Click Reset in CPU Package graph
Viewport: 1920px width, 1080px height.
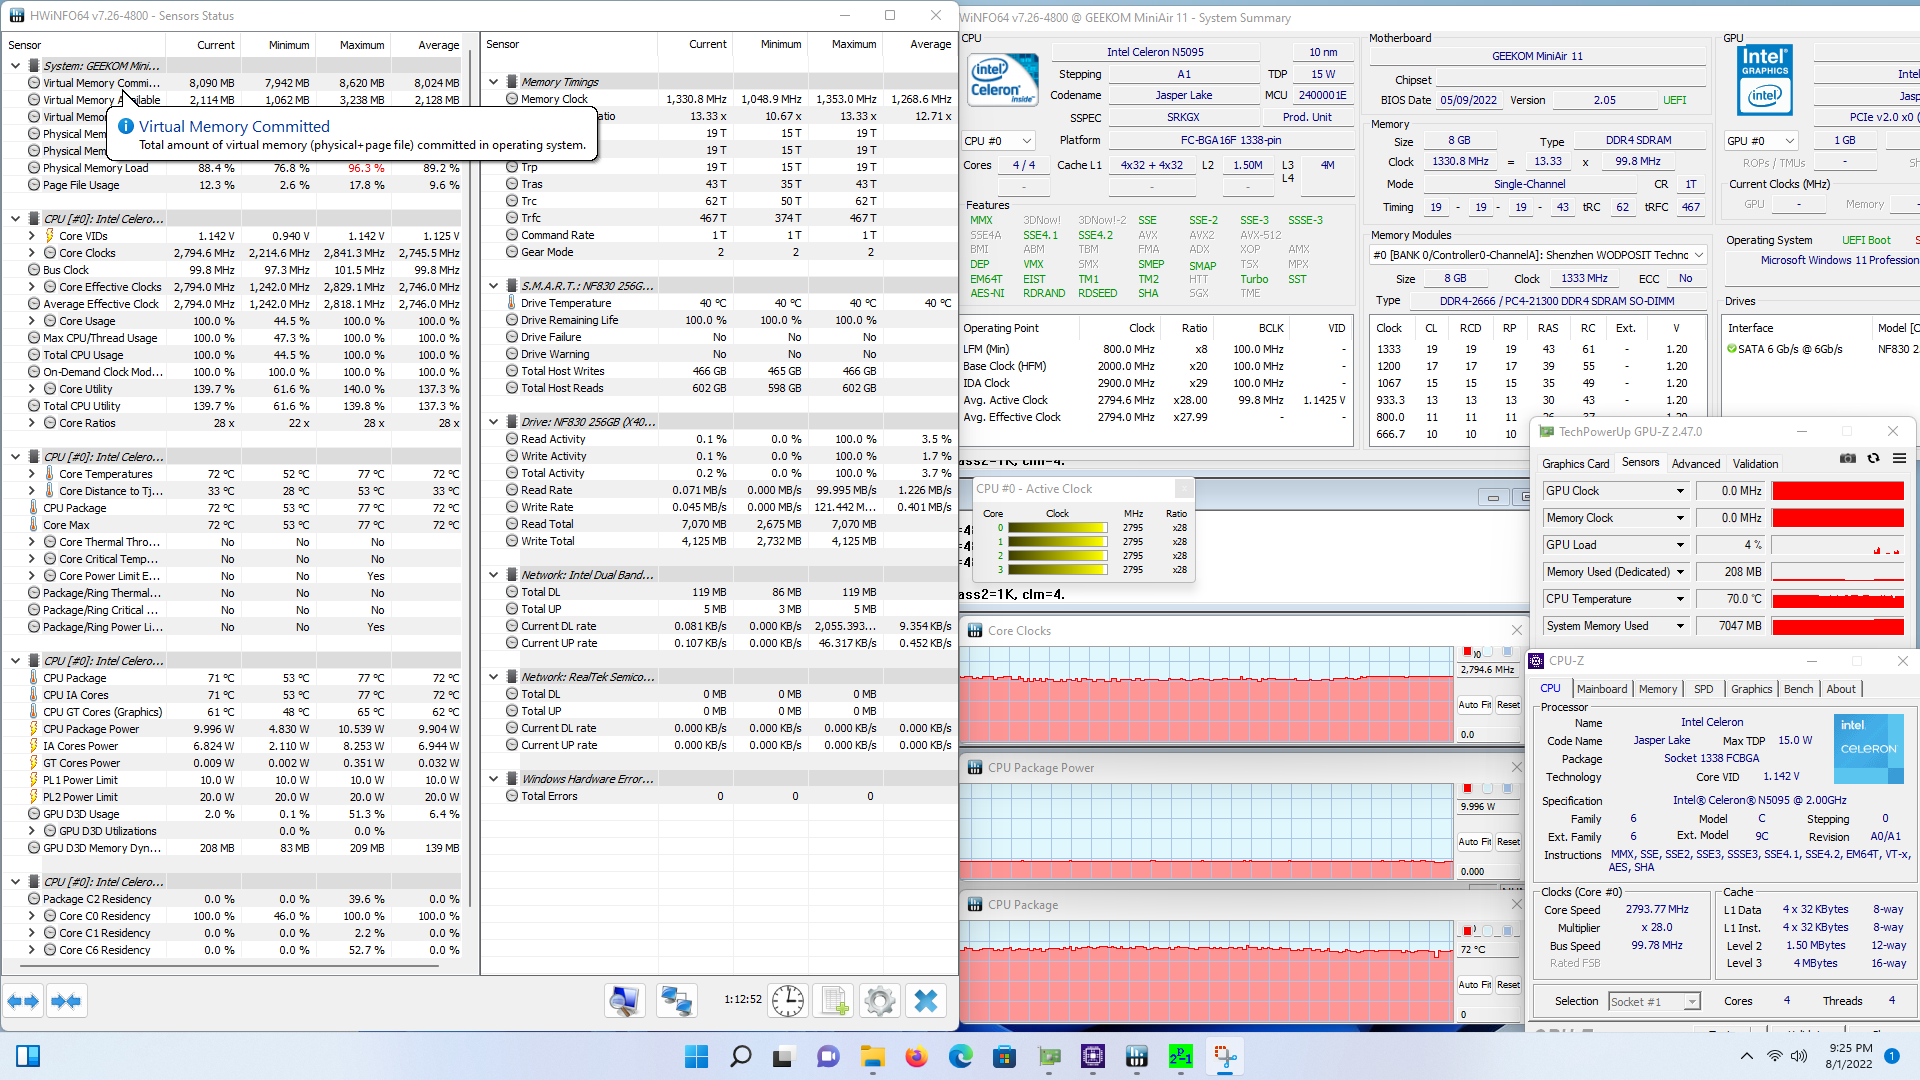[1508, 985]
